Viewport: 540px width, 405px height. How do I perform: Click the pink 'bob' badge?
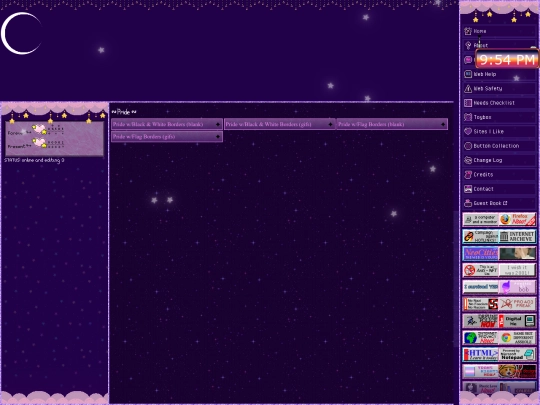coord(518,287)
